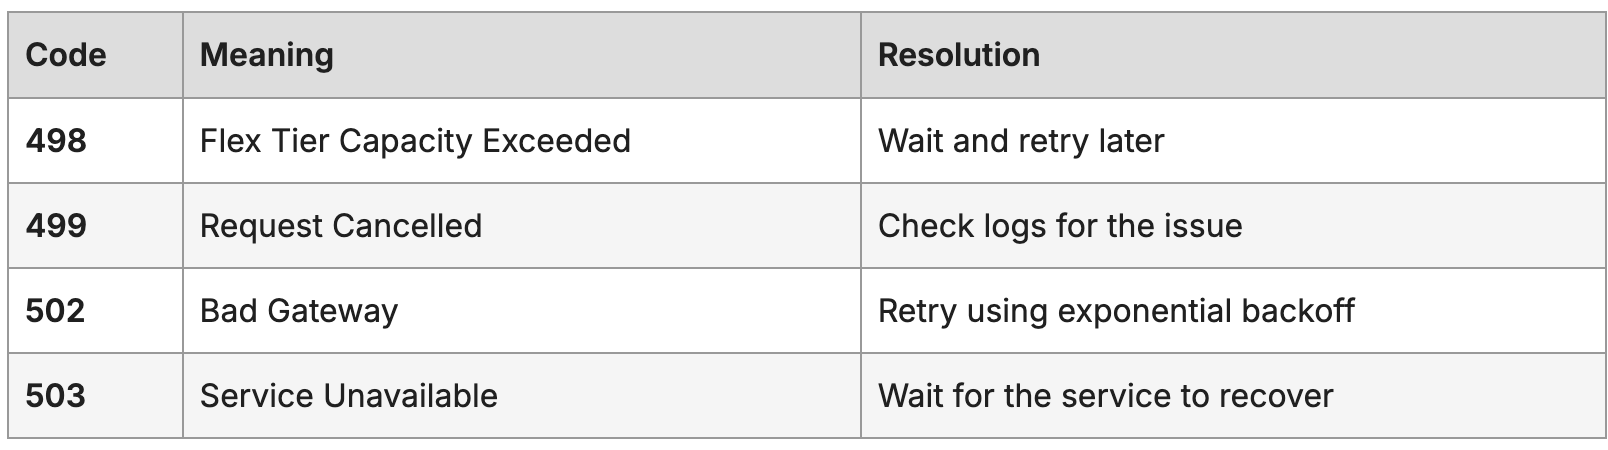Click the Resolution column header
Viewport: 1608px width, 450px height.
pyautogui.click(x=958, y=55)
